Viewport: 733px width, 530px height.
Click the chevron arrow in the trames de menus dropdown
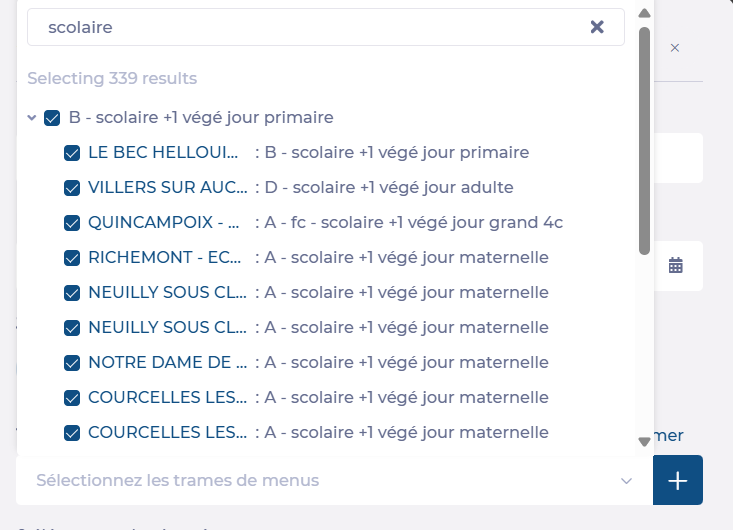click(627, 481)
